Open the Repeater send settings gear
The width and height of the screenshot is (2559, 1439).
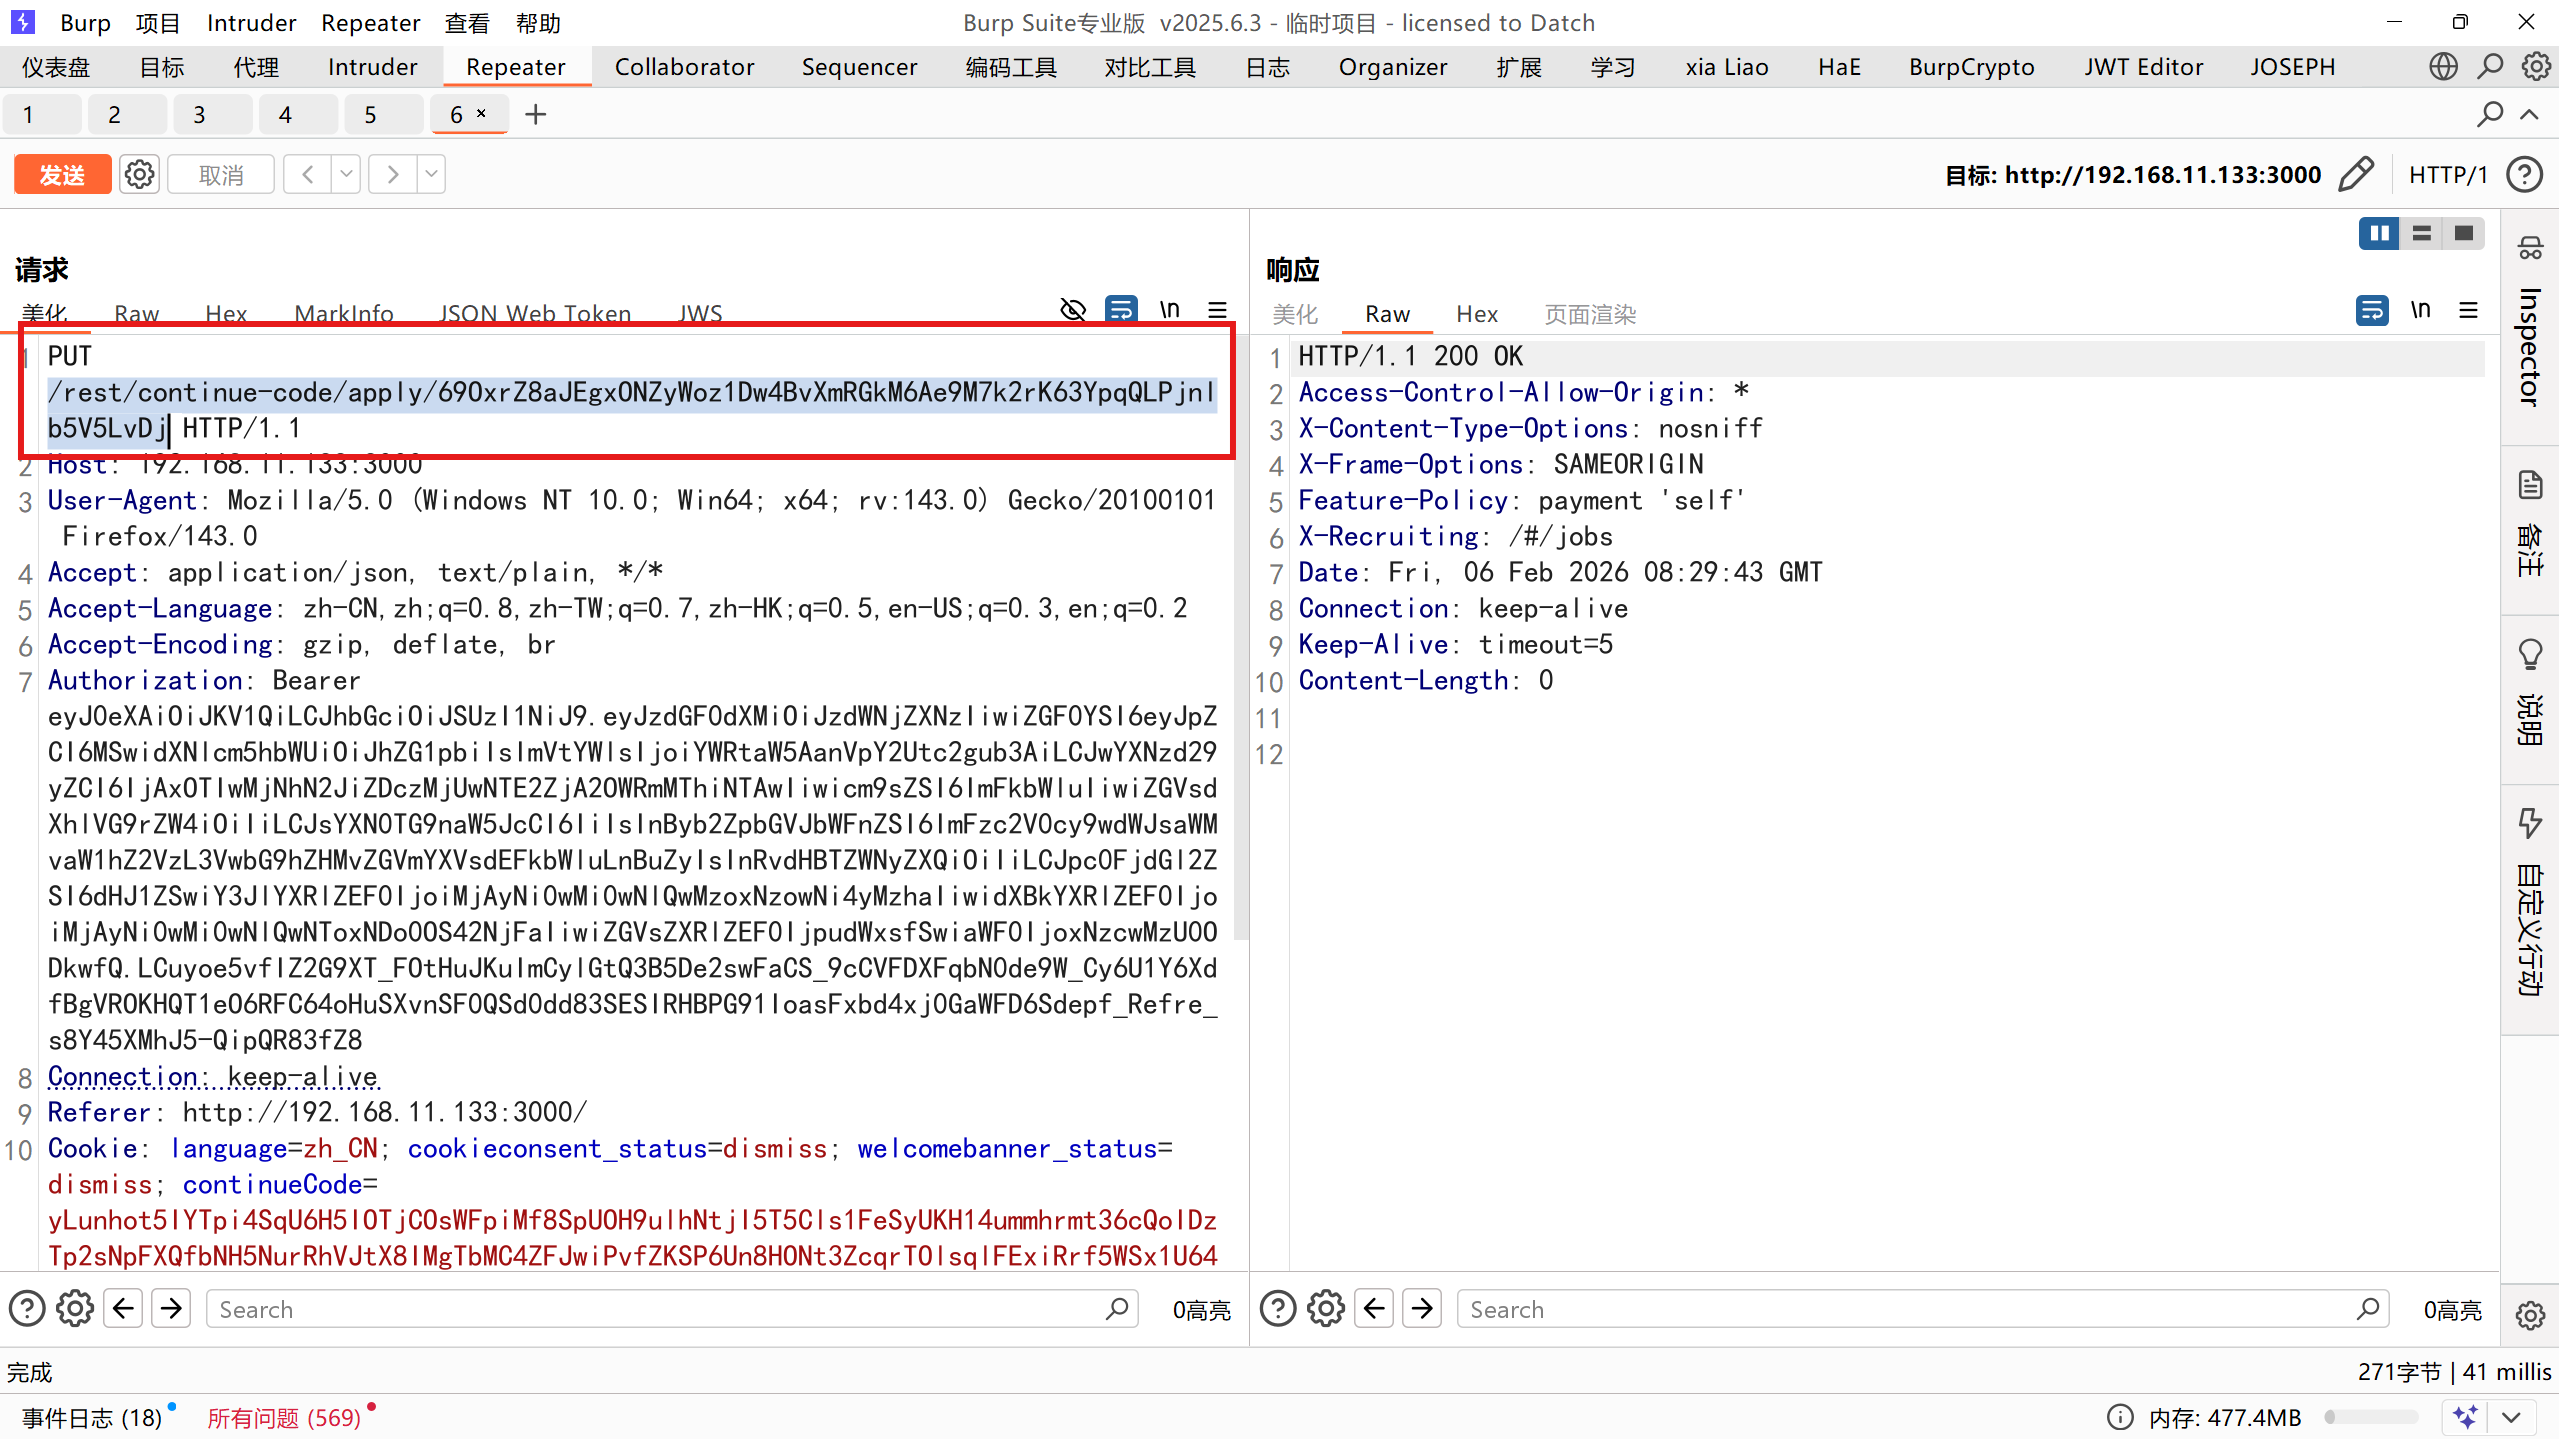pyautogui.click(x=139, y=174)
